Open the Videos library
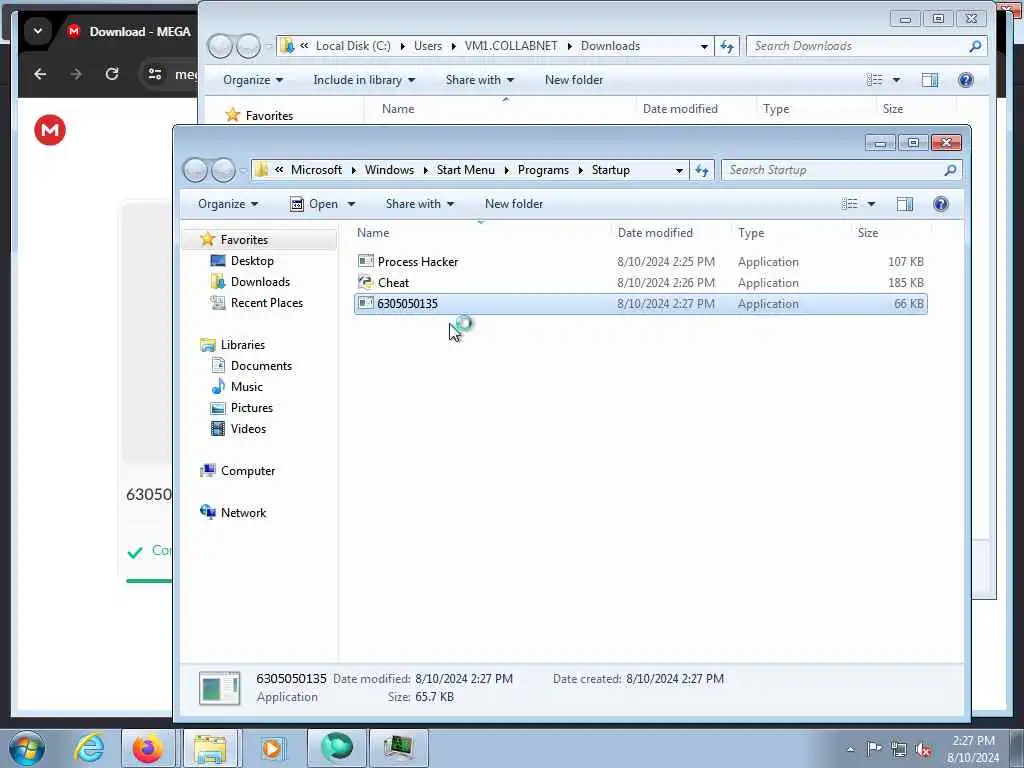Screen dimensions: 1024x768 point(248,428)
